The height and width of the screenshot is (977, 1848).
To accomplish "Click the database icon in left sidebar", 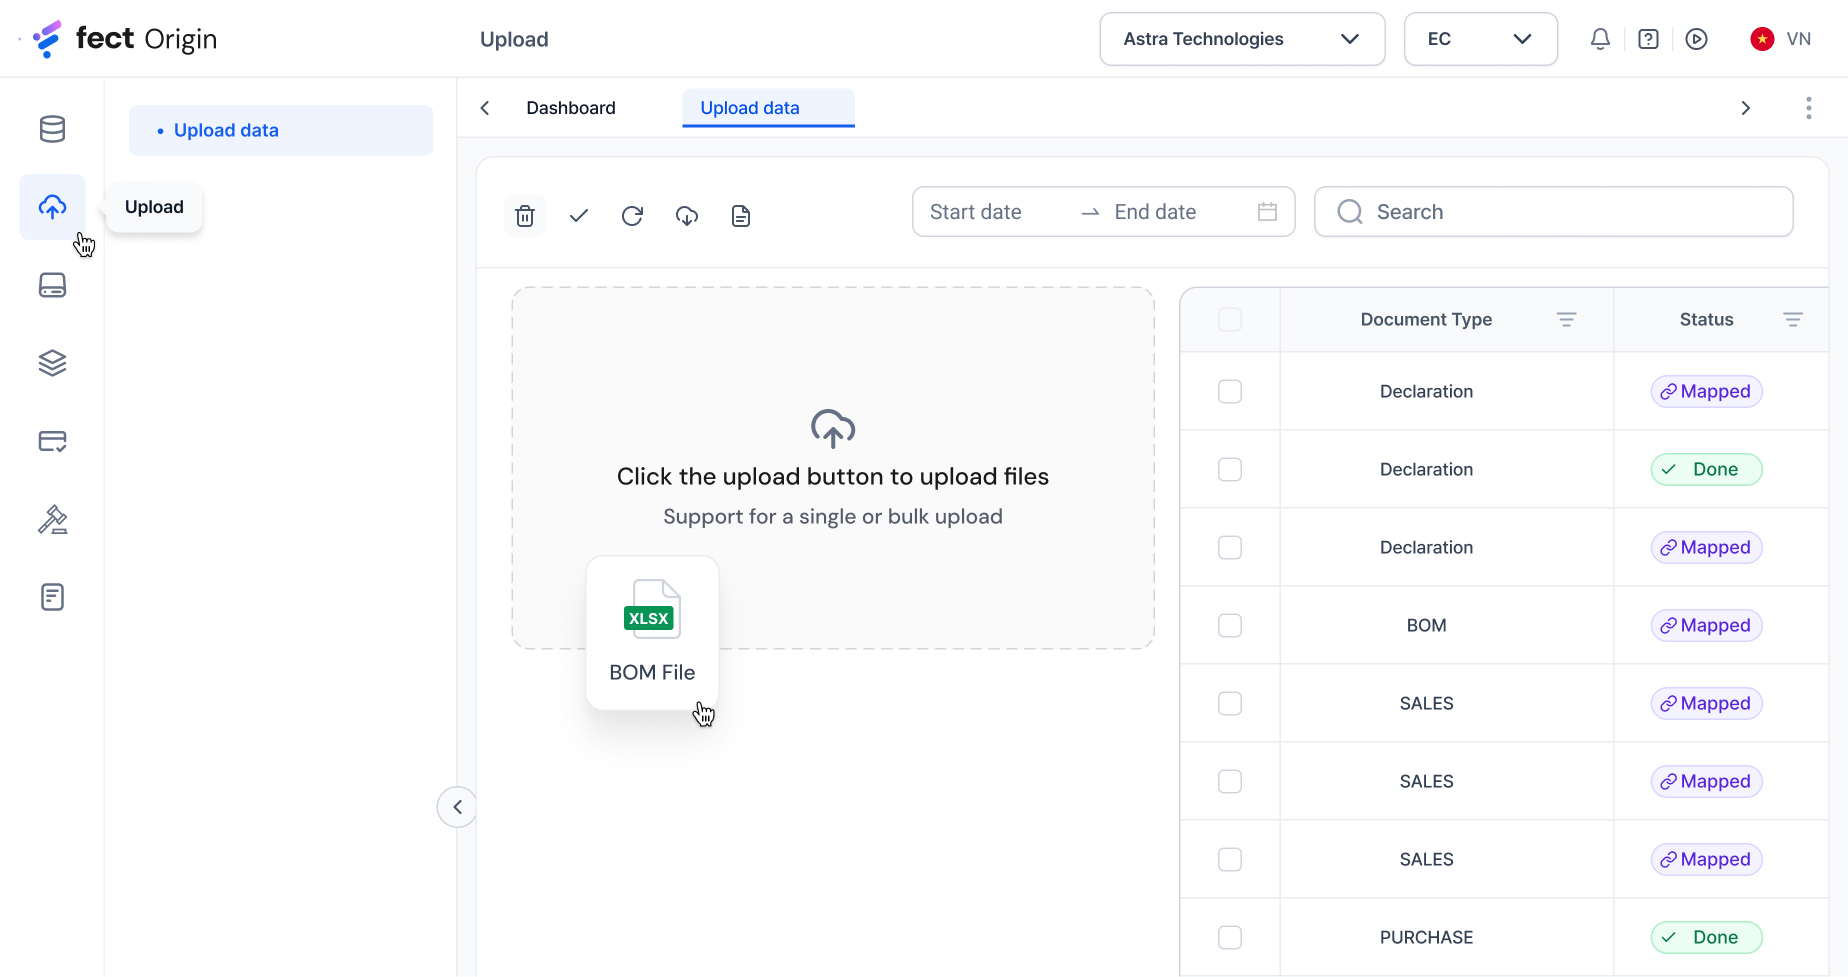I will (x=52, y=129).
